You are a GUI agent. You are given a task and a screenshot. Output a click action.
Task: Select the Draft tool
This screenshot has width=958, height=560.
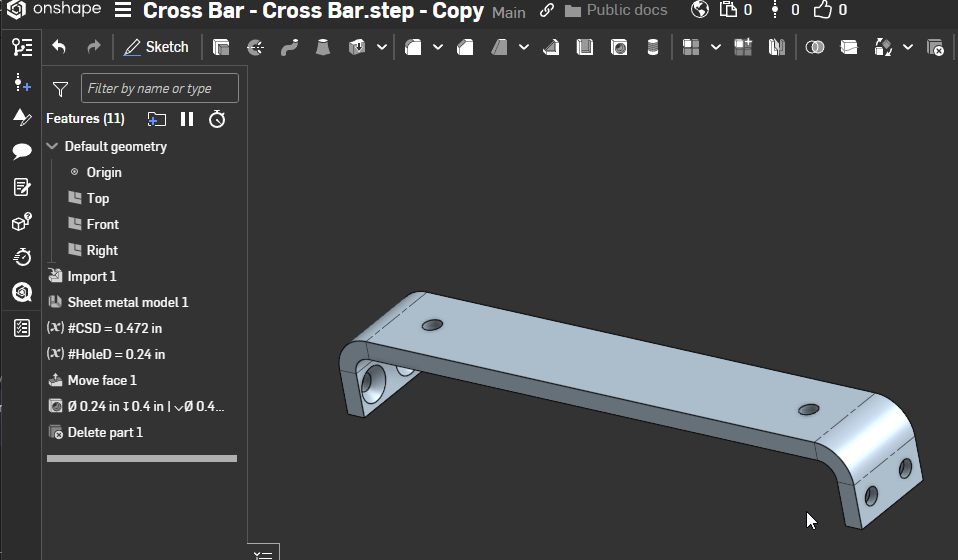[x=499, y=47]
